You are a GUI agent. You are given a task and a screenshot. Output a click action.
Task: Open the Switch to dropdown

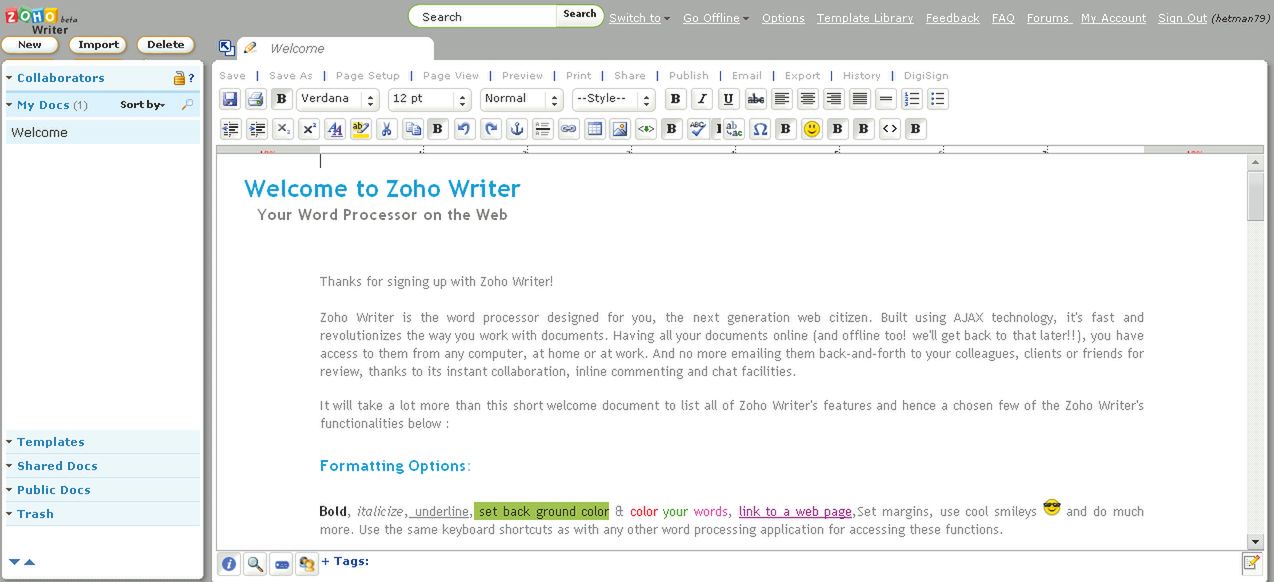point(640,18)
